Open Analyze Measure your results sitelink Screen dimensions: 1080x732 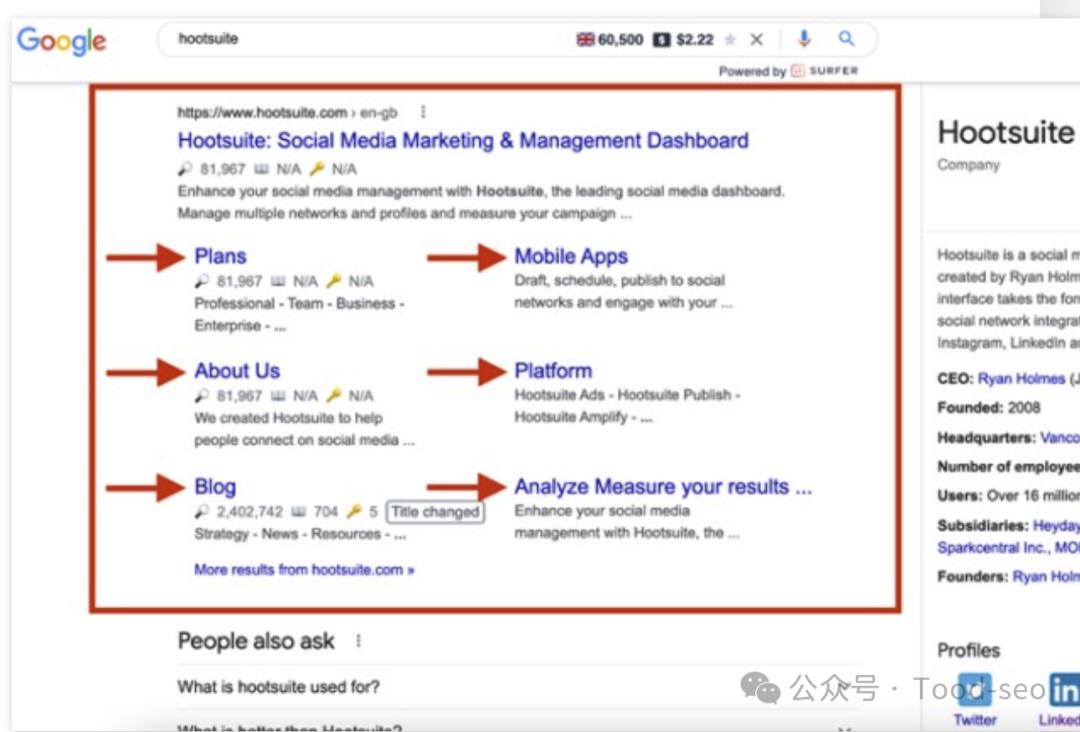(663, 486)
